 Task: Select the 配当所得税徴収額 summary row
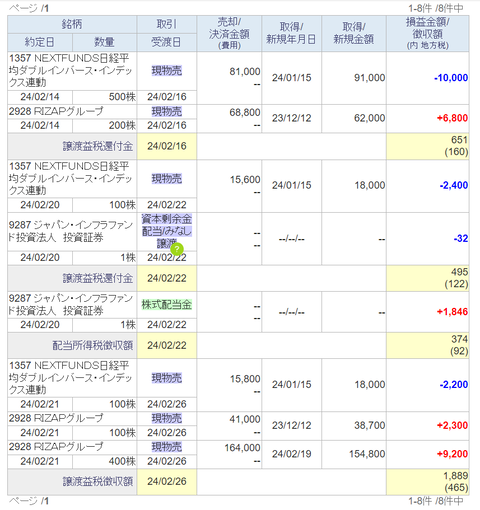pos(238,345)
